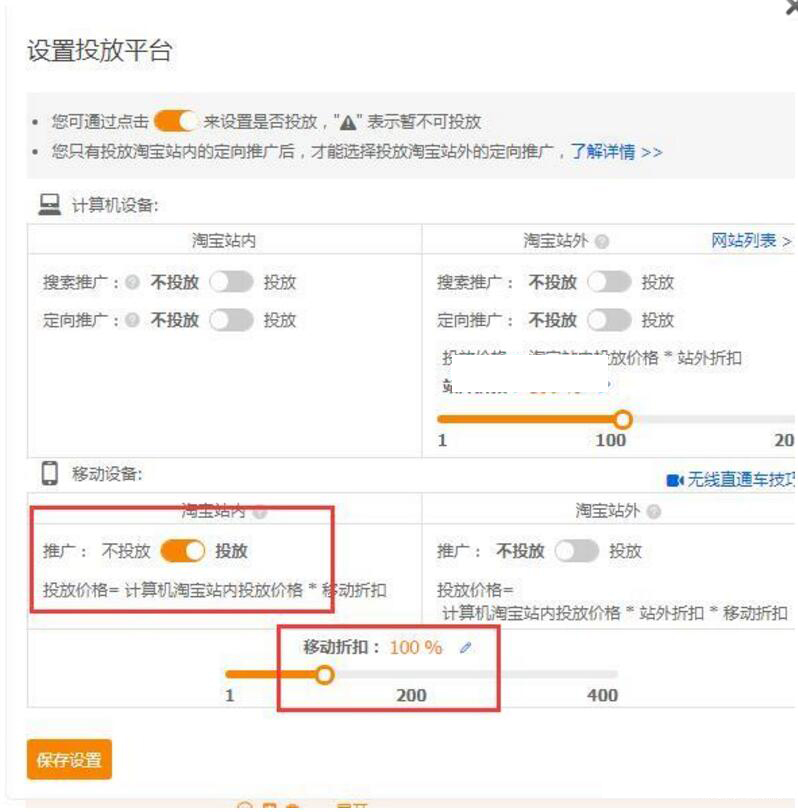Image resolution: width=798 pixels, height=812 pixels.
Task: Click warning triangle icon in the tips
Action: point(348,123)
